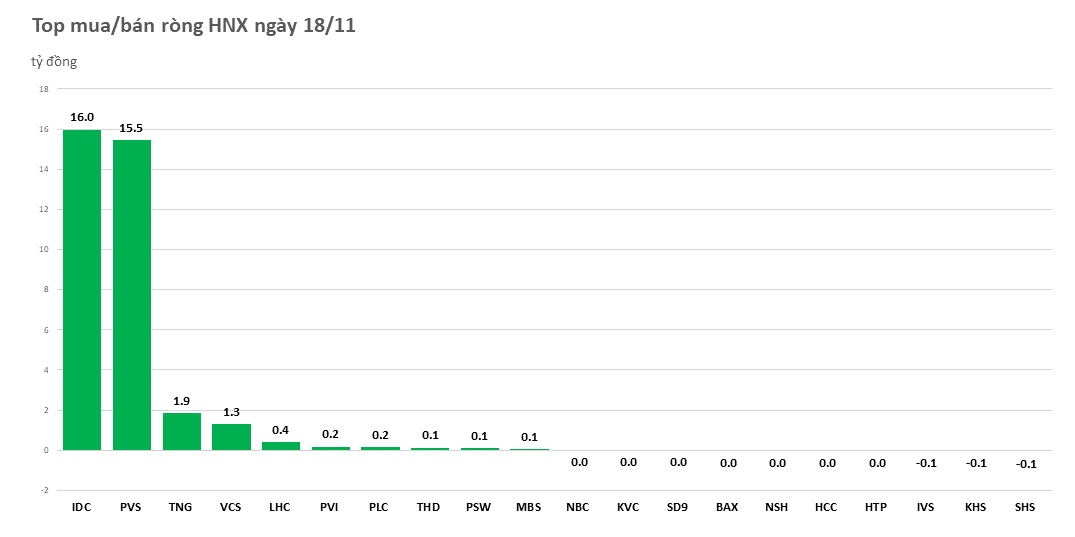Select the SHS ticker label
Viewport: 1075px width, 537px height.
(x=1025, y=507)
